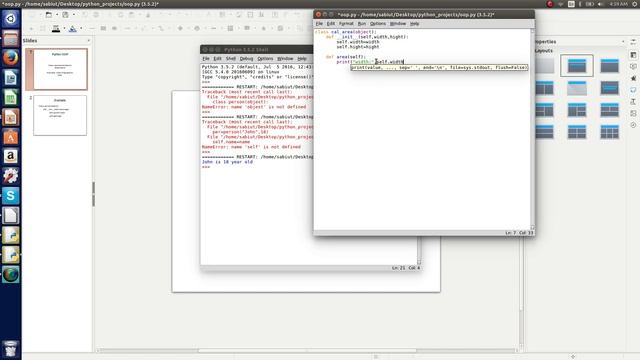The image size is (640, 360).
Task: Click the network indicator in top panel
Action: click(x=560, y=4)
